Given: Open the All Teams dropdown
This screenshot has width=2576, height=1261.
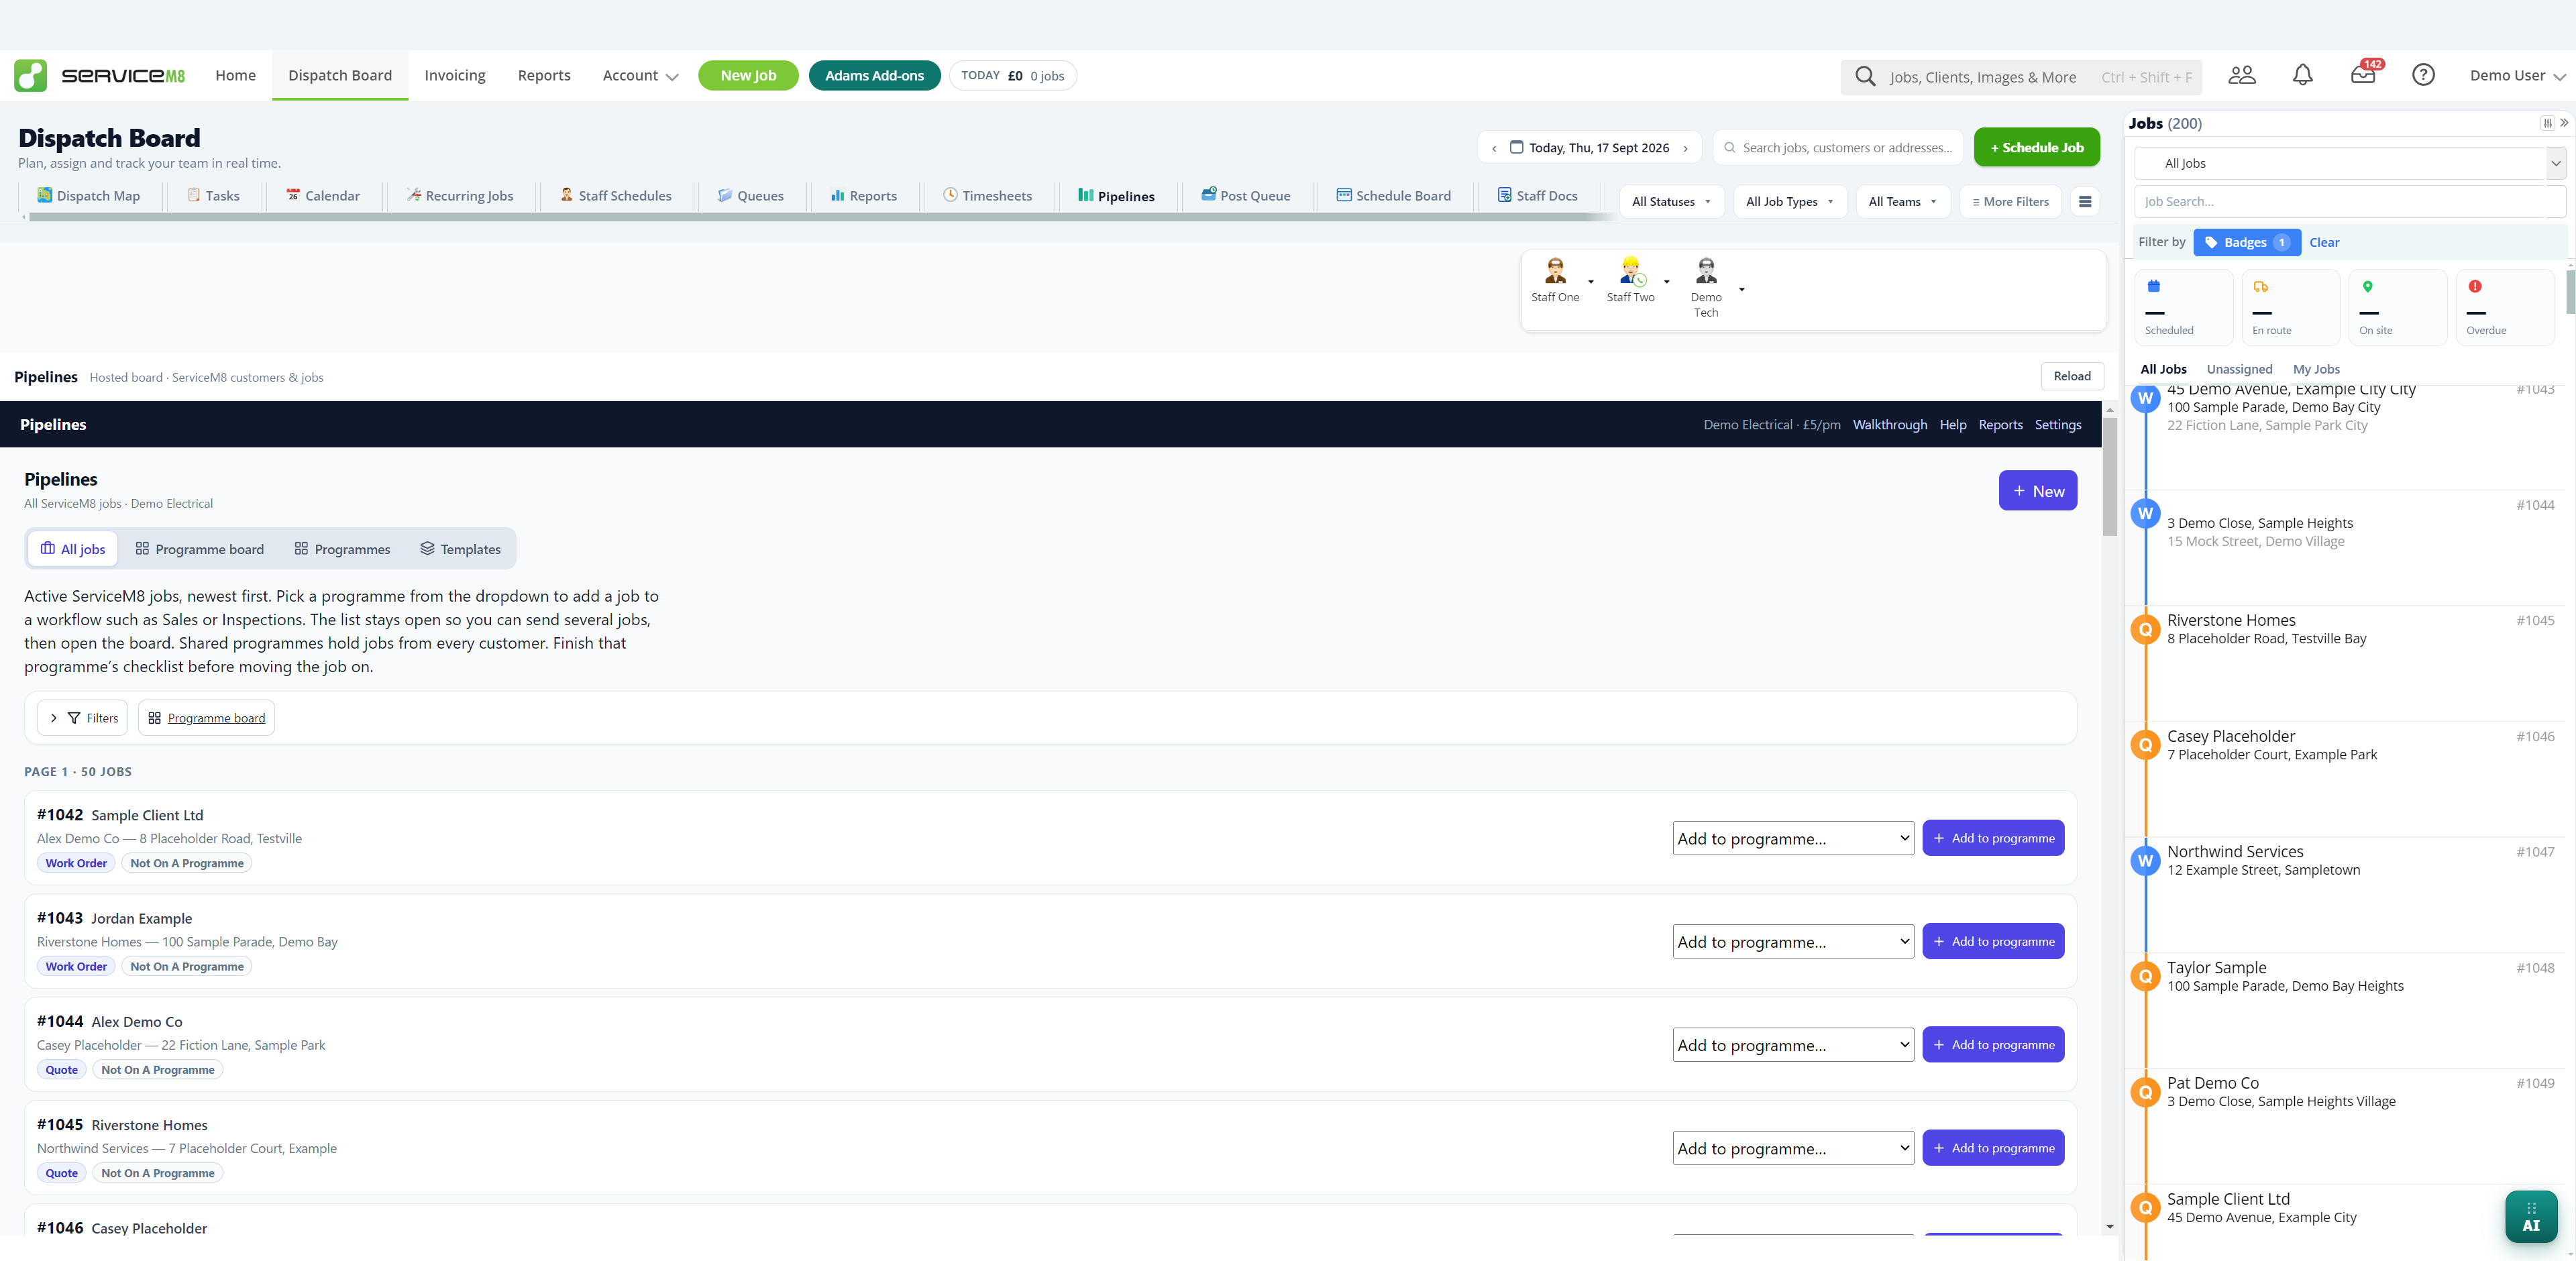Looking at the screenshot, I should [x=1903, y=202].
